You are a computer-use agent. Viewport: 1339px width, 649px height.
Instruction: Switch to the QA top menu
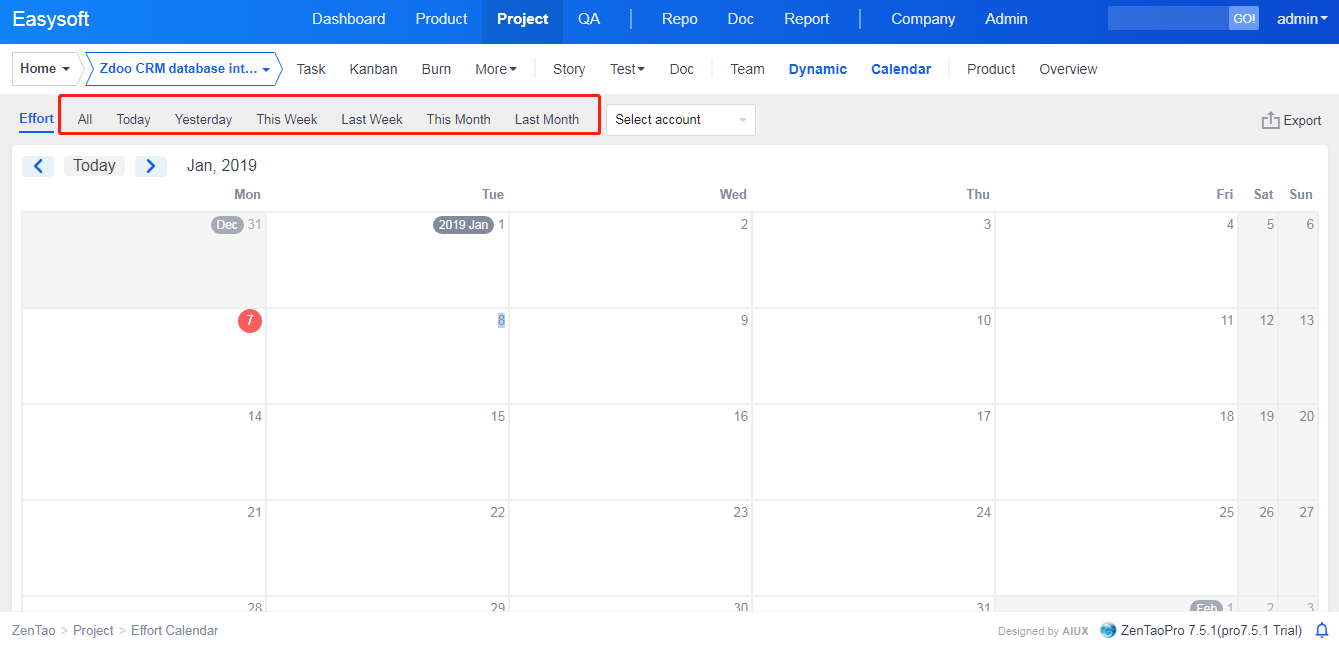[x=589, y=19]
